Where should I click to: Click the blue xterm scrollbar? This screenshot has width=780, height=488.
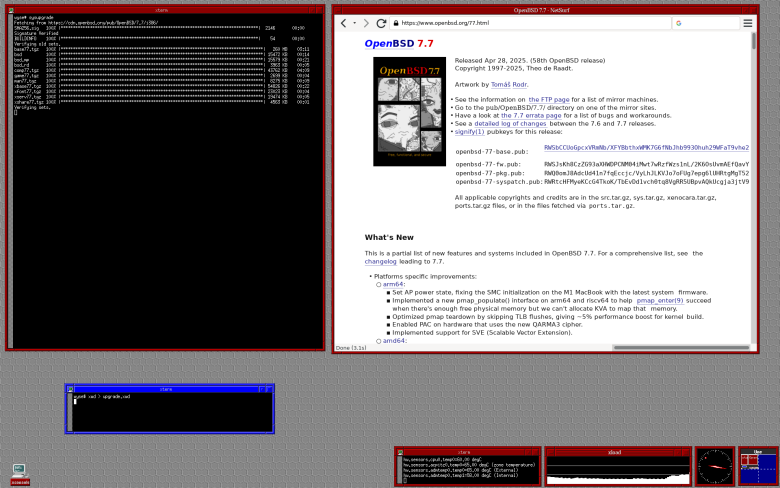click(x=70, y=412)
